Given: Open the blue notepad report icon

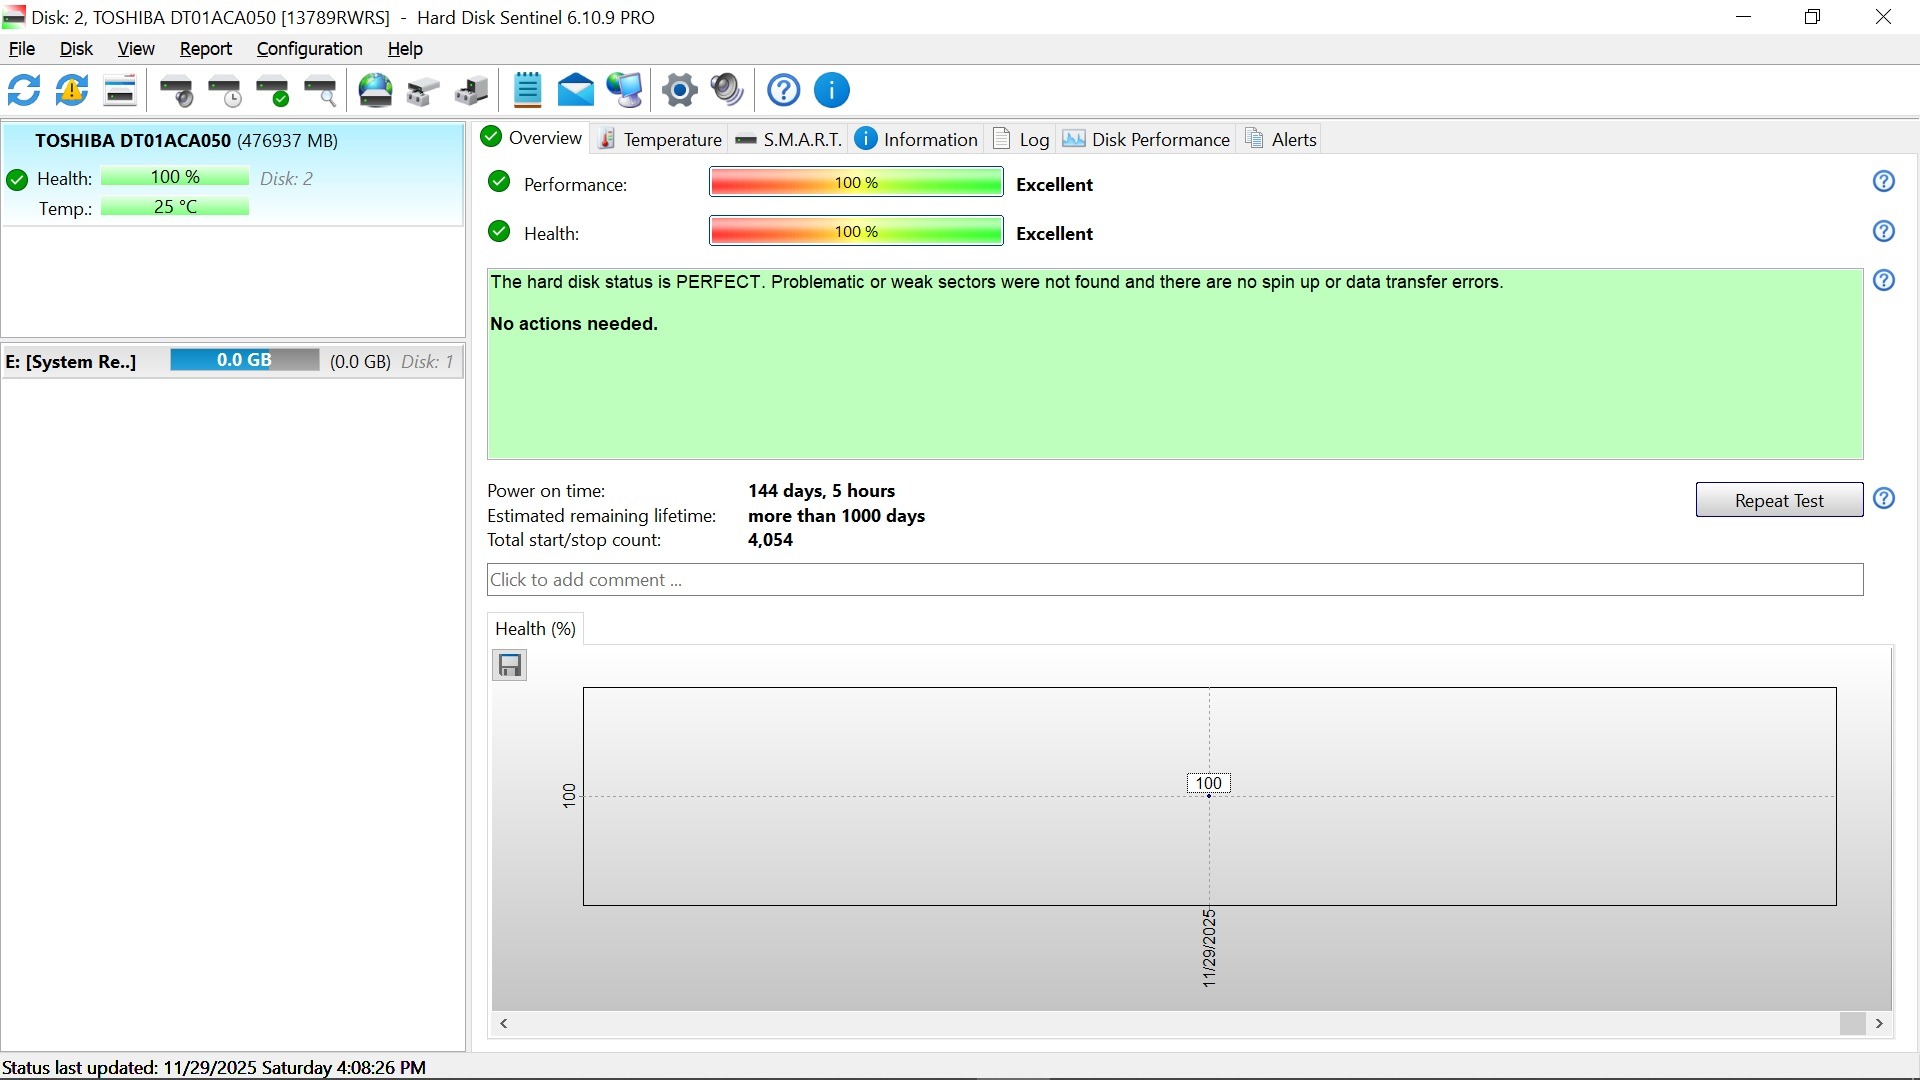Looking at the screenshot, I should 527,90.
